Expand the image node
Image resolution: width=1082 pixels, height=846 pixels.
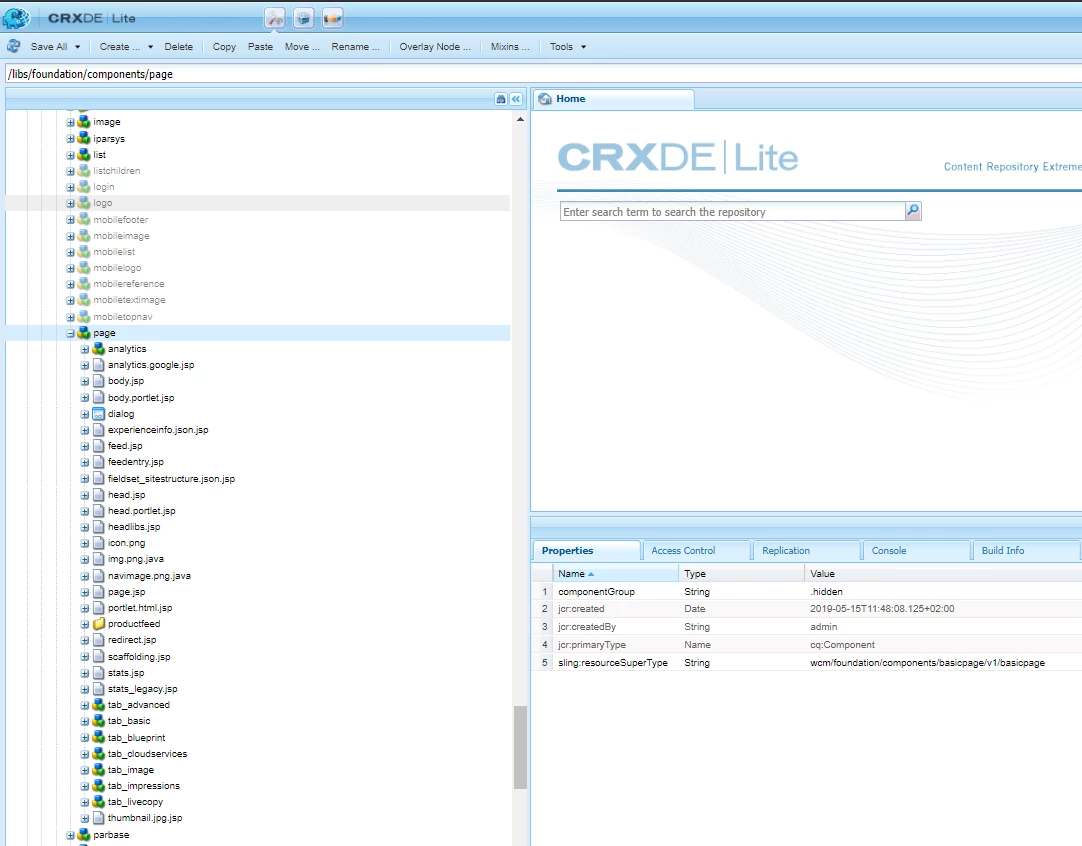point(70,122)
